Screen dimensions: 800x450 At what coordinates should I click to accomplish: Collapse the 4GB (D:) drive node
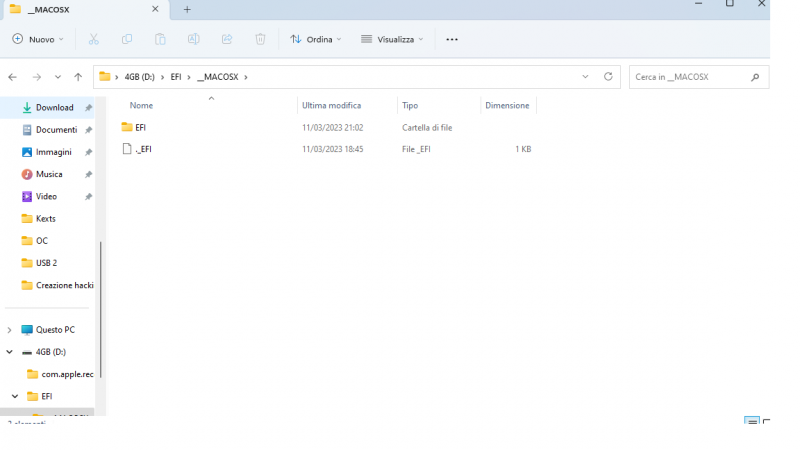(10, 352)
